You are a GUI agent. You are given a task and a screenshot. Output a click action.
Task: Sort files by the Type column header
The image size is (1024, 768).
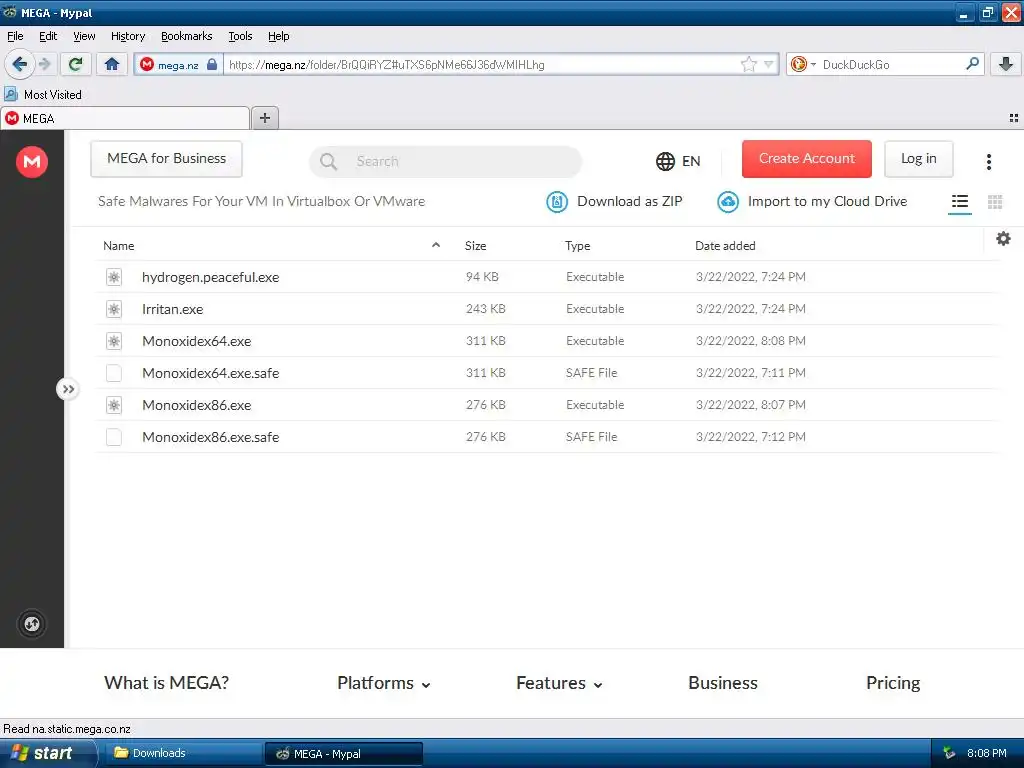(x=577, y=246)
